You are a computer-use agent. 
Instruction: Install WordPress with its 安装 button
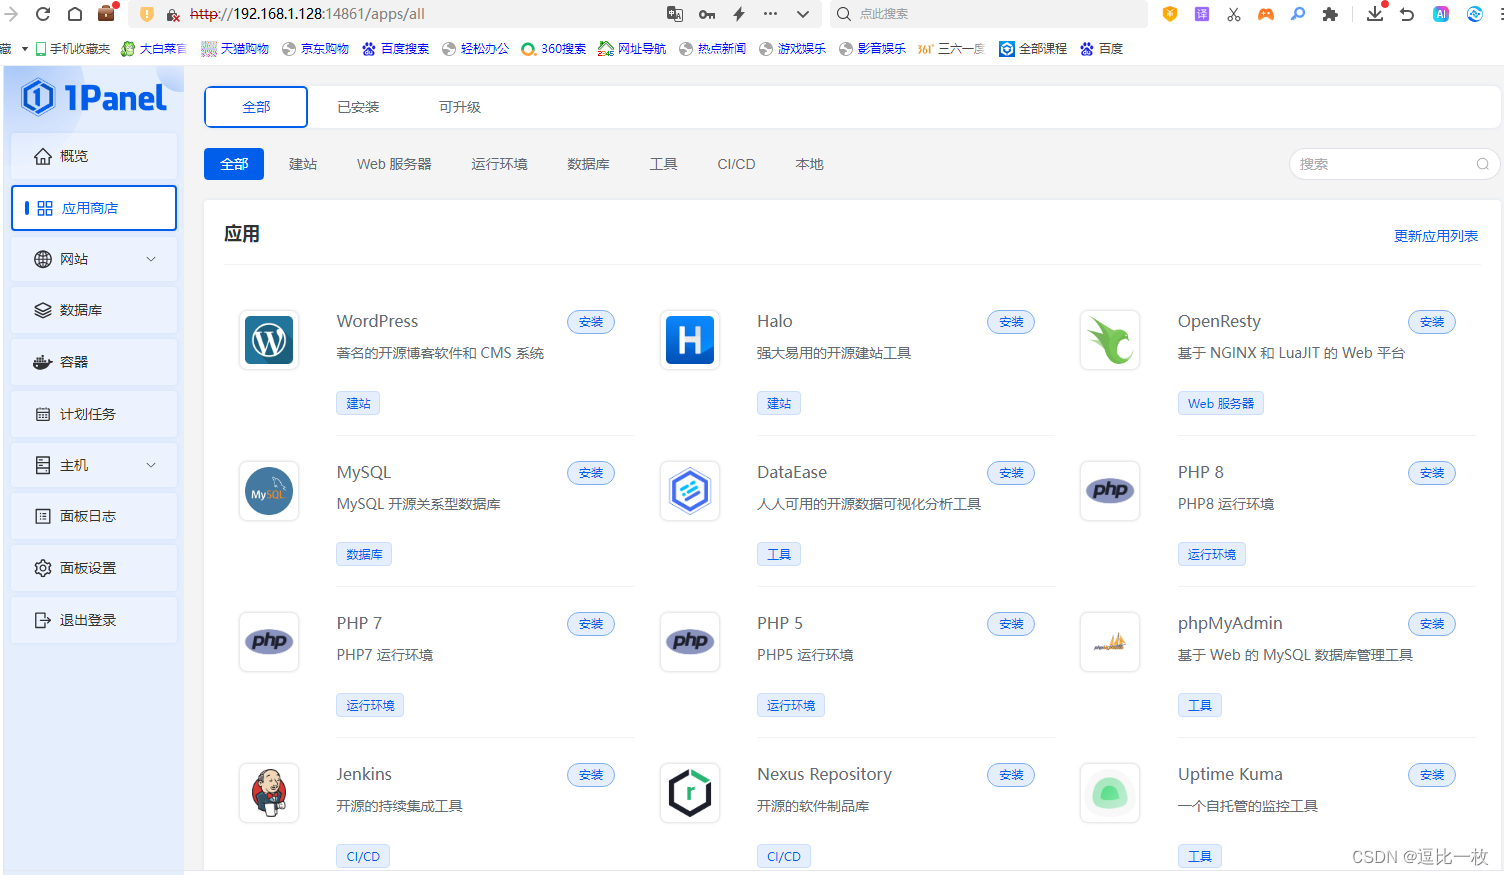[x=591, y=322]
